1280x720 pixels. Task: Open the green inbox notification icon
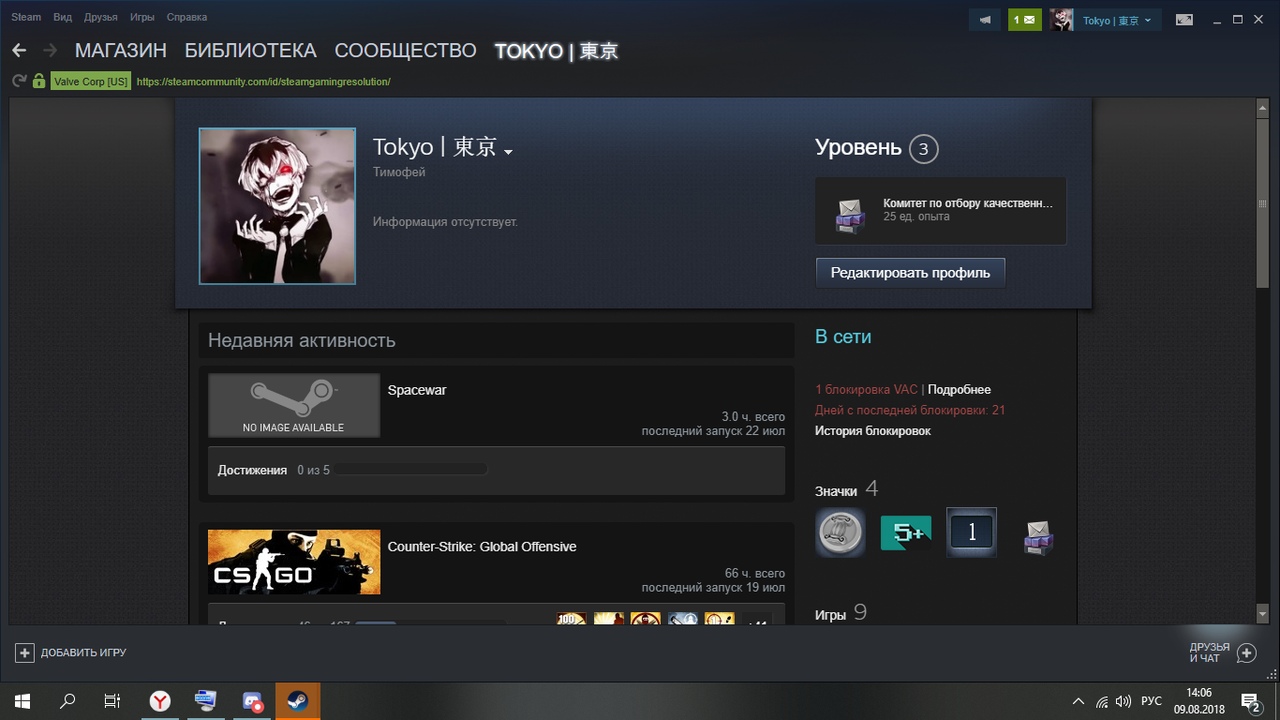click(1025, 20)
